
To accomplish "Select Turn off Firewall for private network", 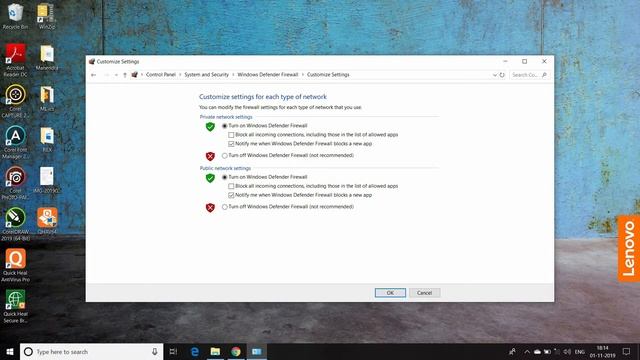I will (x=224, y=156).
